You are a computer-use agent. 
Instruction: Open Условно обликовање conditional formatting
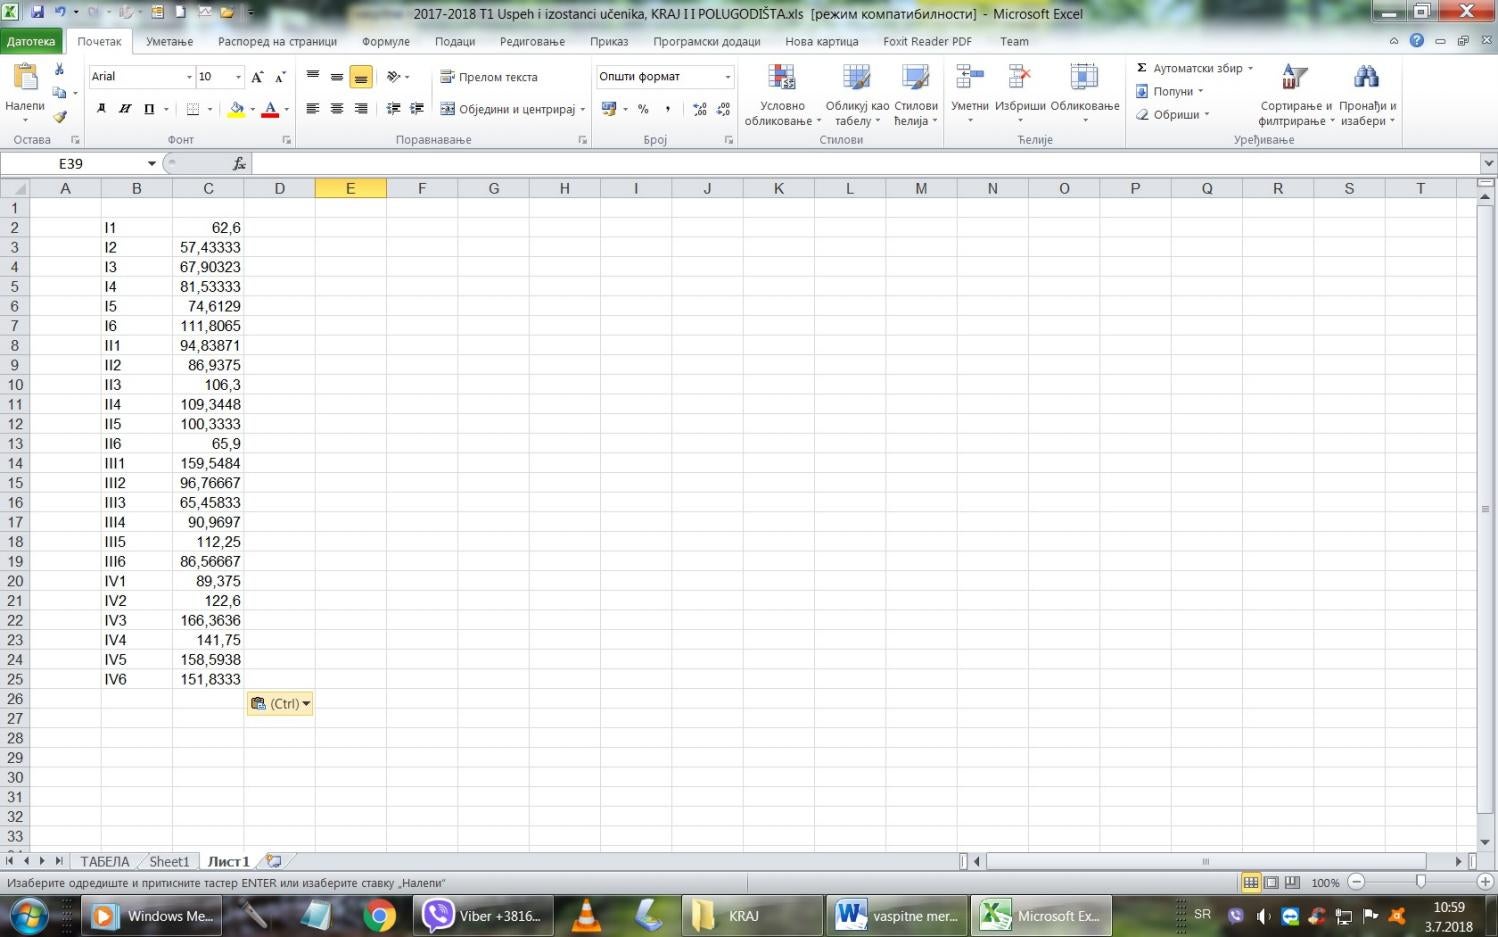(782, 97)
